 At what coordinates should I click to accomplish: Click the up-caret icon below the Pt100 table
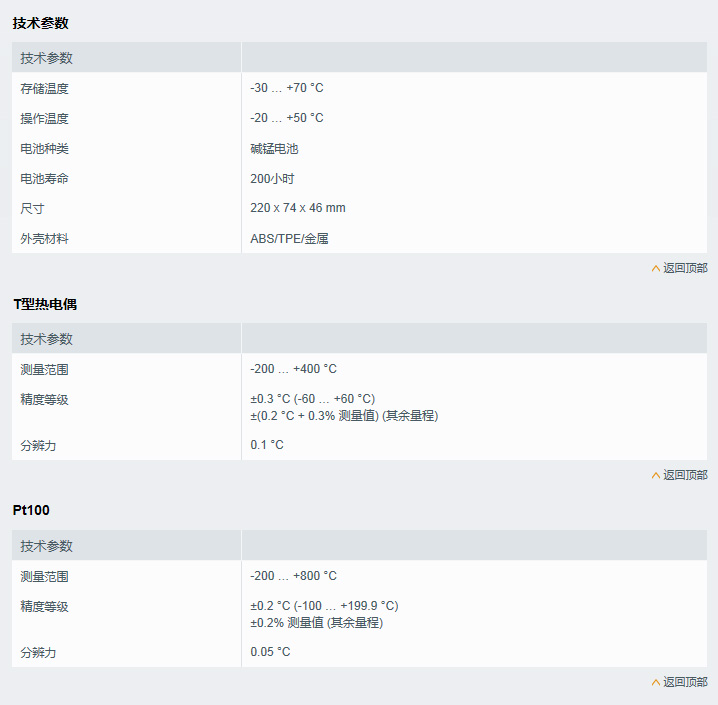click(656, 682)
